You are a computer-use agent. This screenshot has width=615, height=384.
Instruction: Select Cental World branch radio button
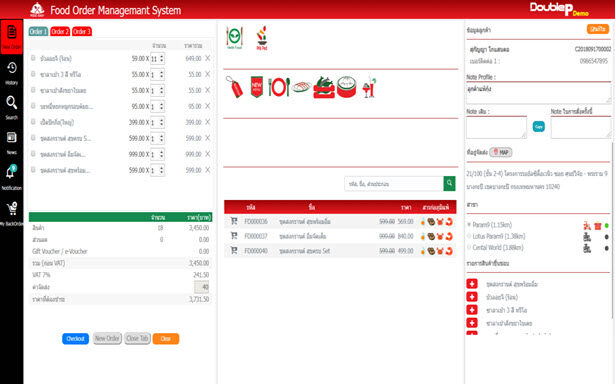469,248
